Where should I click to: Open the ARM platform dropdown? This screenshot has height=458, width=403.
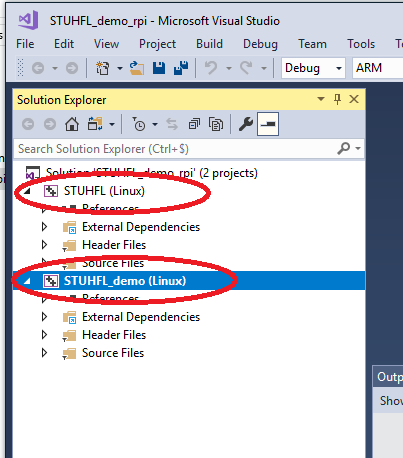coord(378,68)
